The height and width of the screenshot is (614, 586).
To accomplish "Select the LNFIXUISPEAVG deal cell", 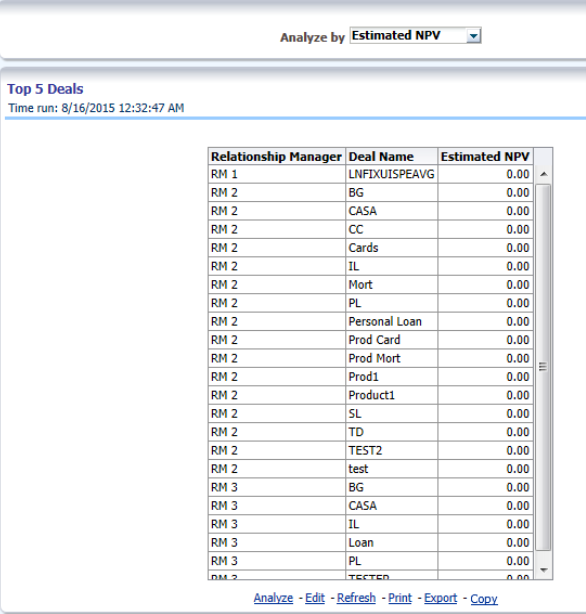I will click(x=391, y=174).
